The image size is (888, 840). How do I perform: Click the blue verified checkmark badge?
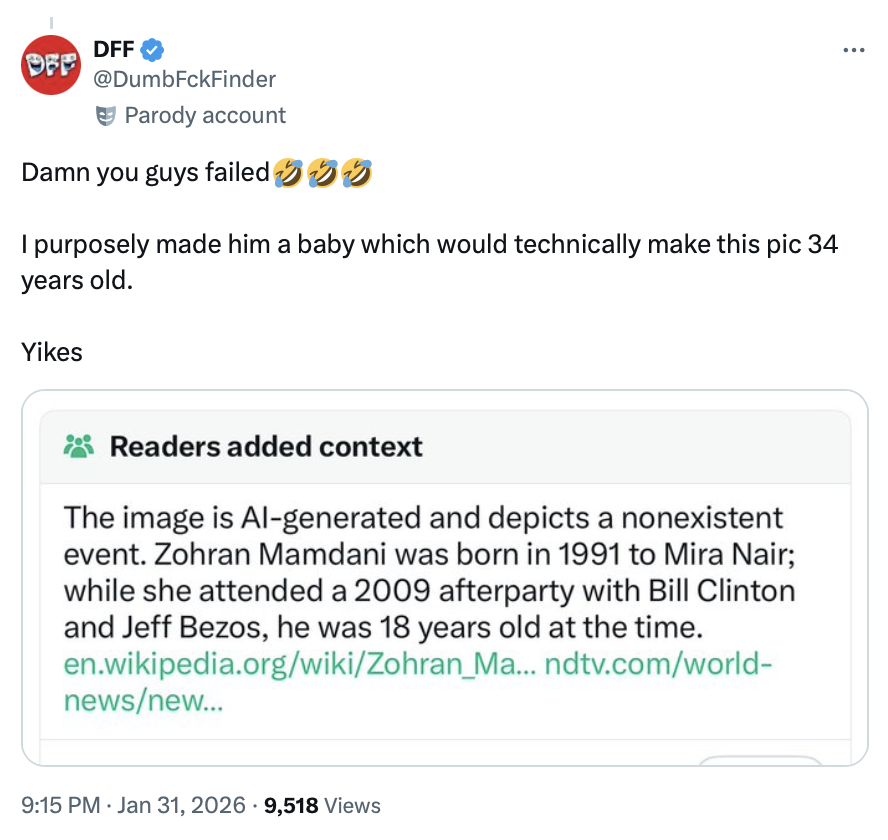point(152,49)
